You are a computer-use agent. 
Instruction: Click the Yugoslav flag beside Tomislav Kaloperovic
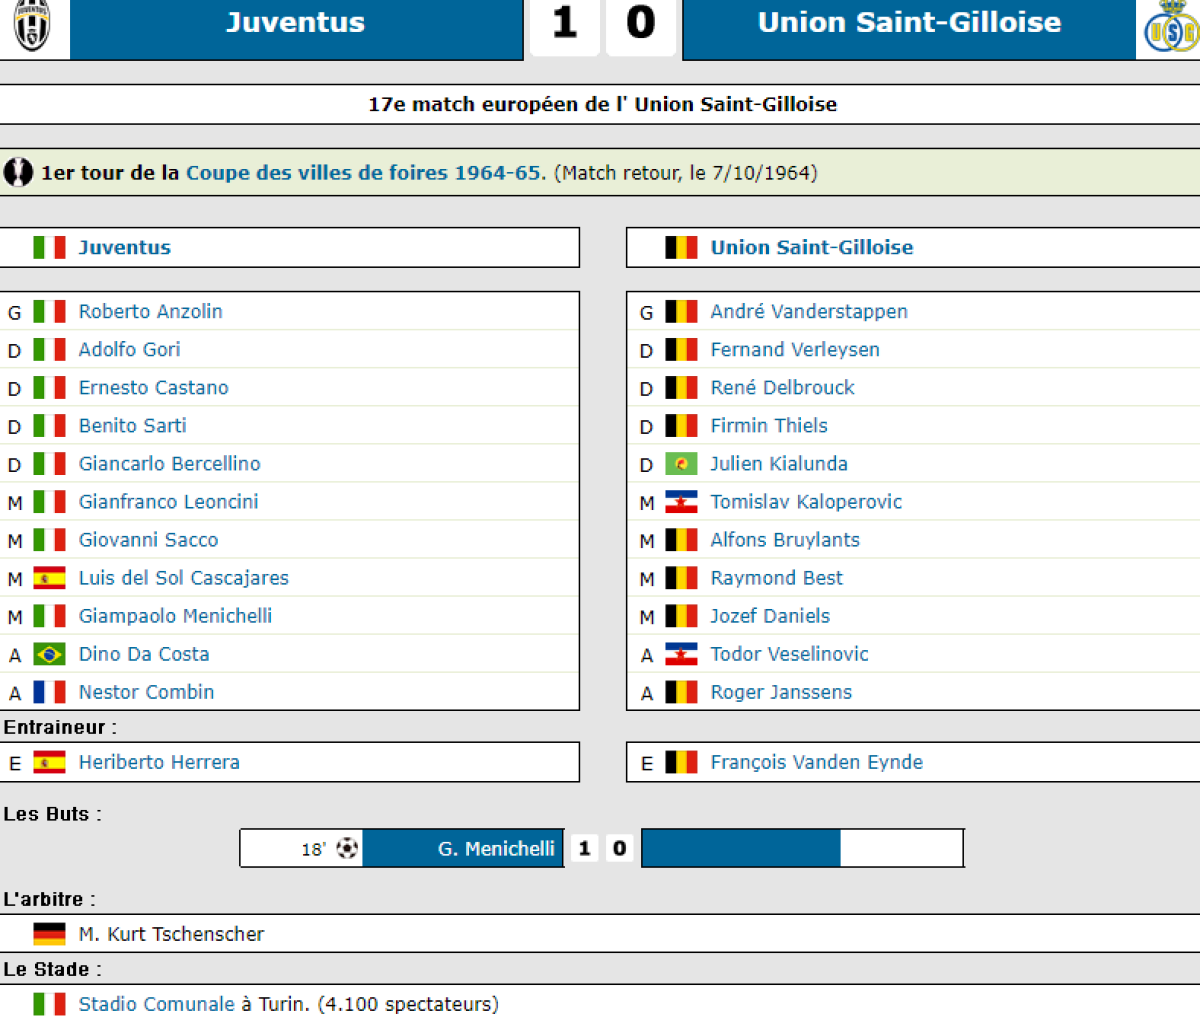click(x=681, y=502)
